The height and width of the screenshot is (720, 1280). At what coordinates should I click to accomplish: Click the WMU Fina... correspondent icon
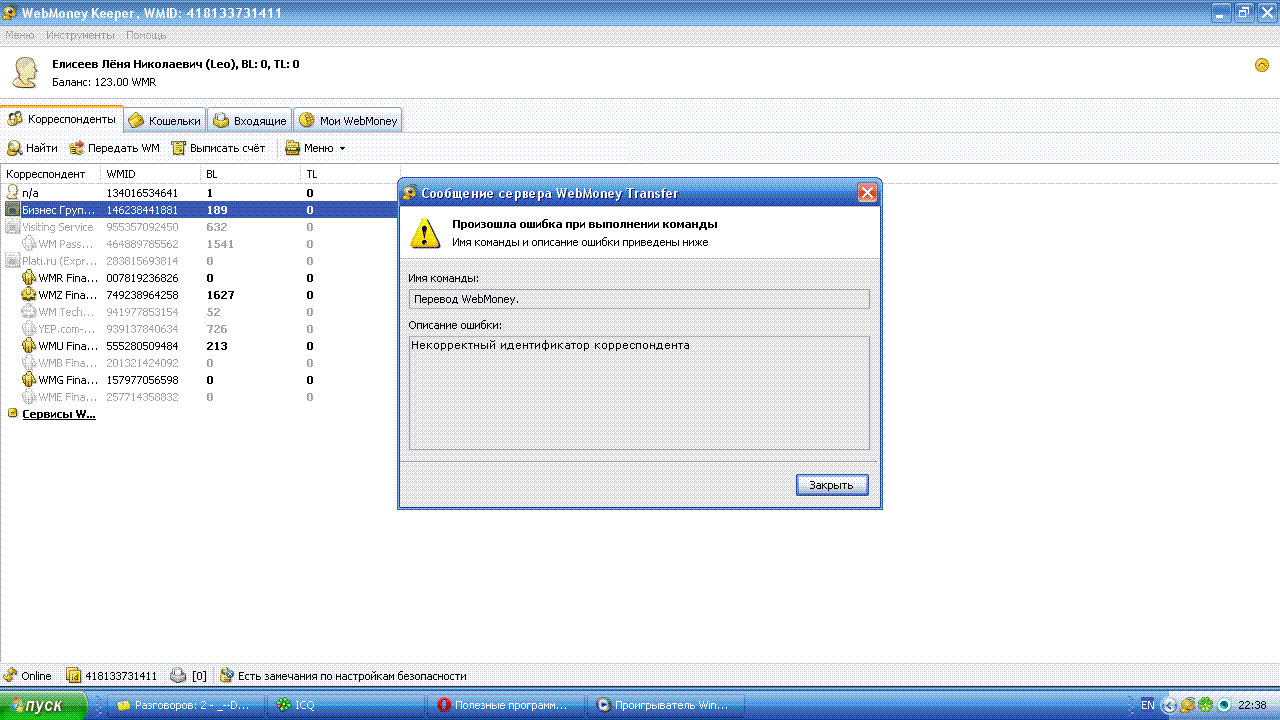(29, 346)
